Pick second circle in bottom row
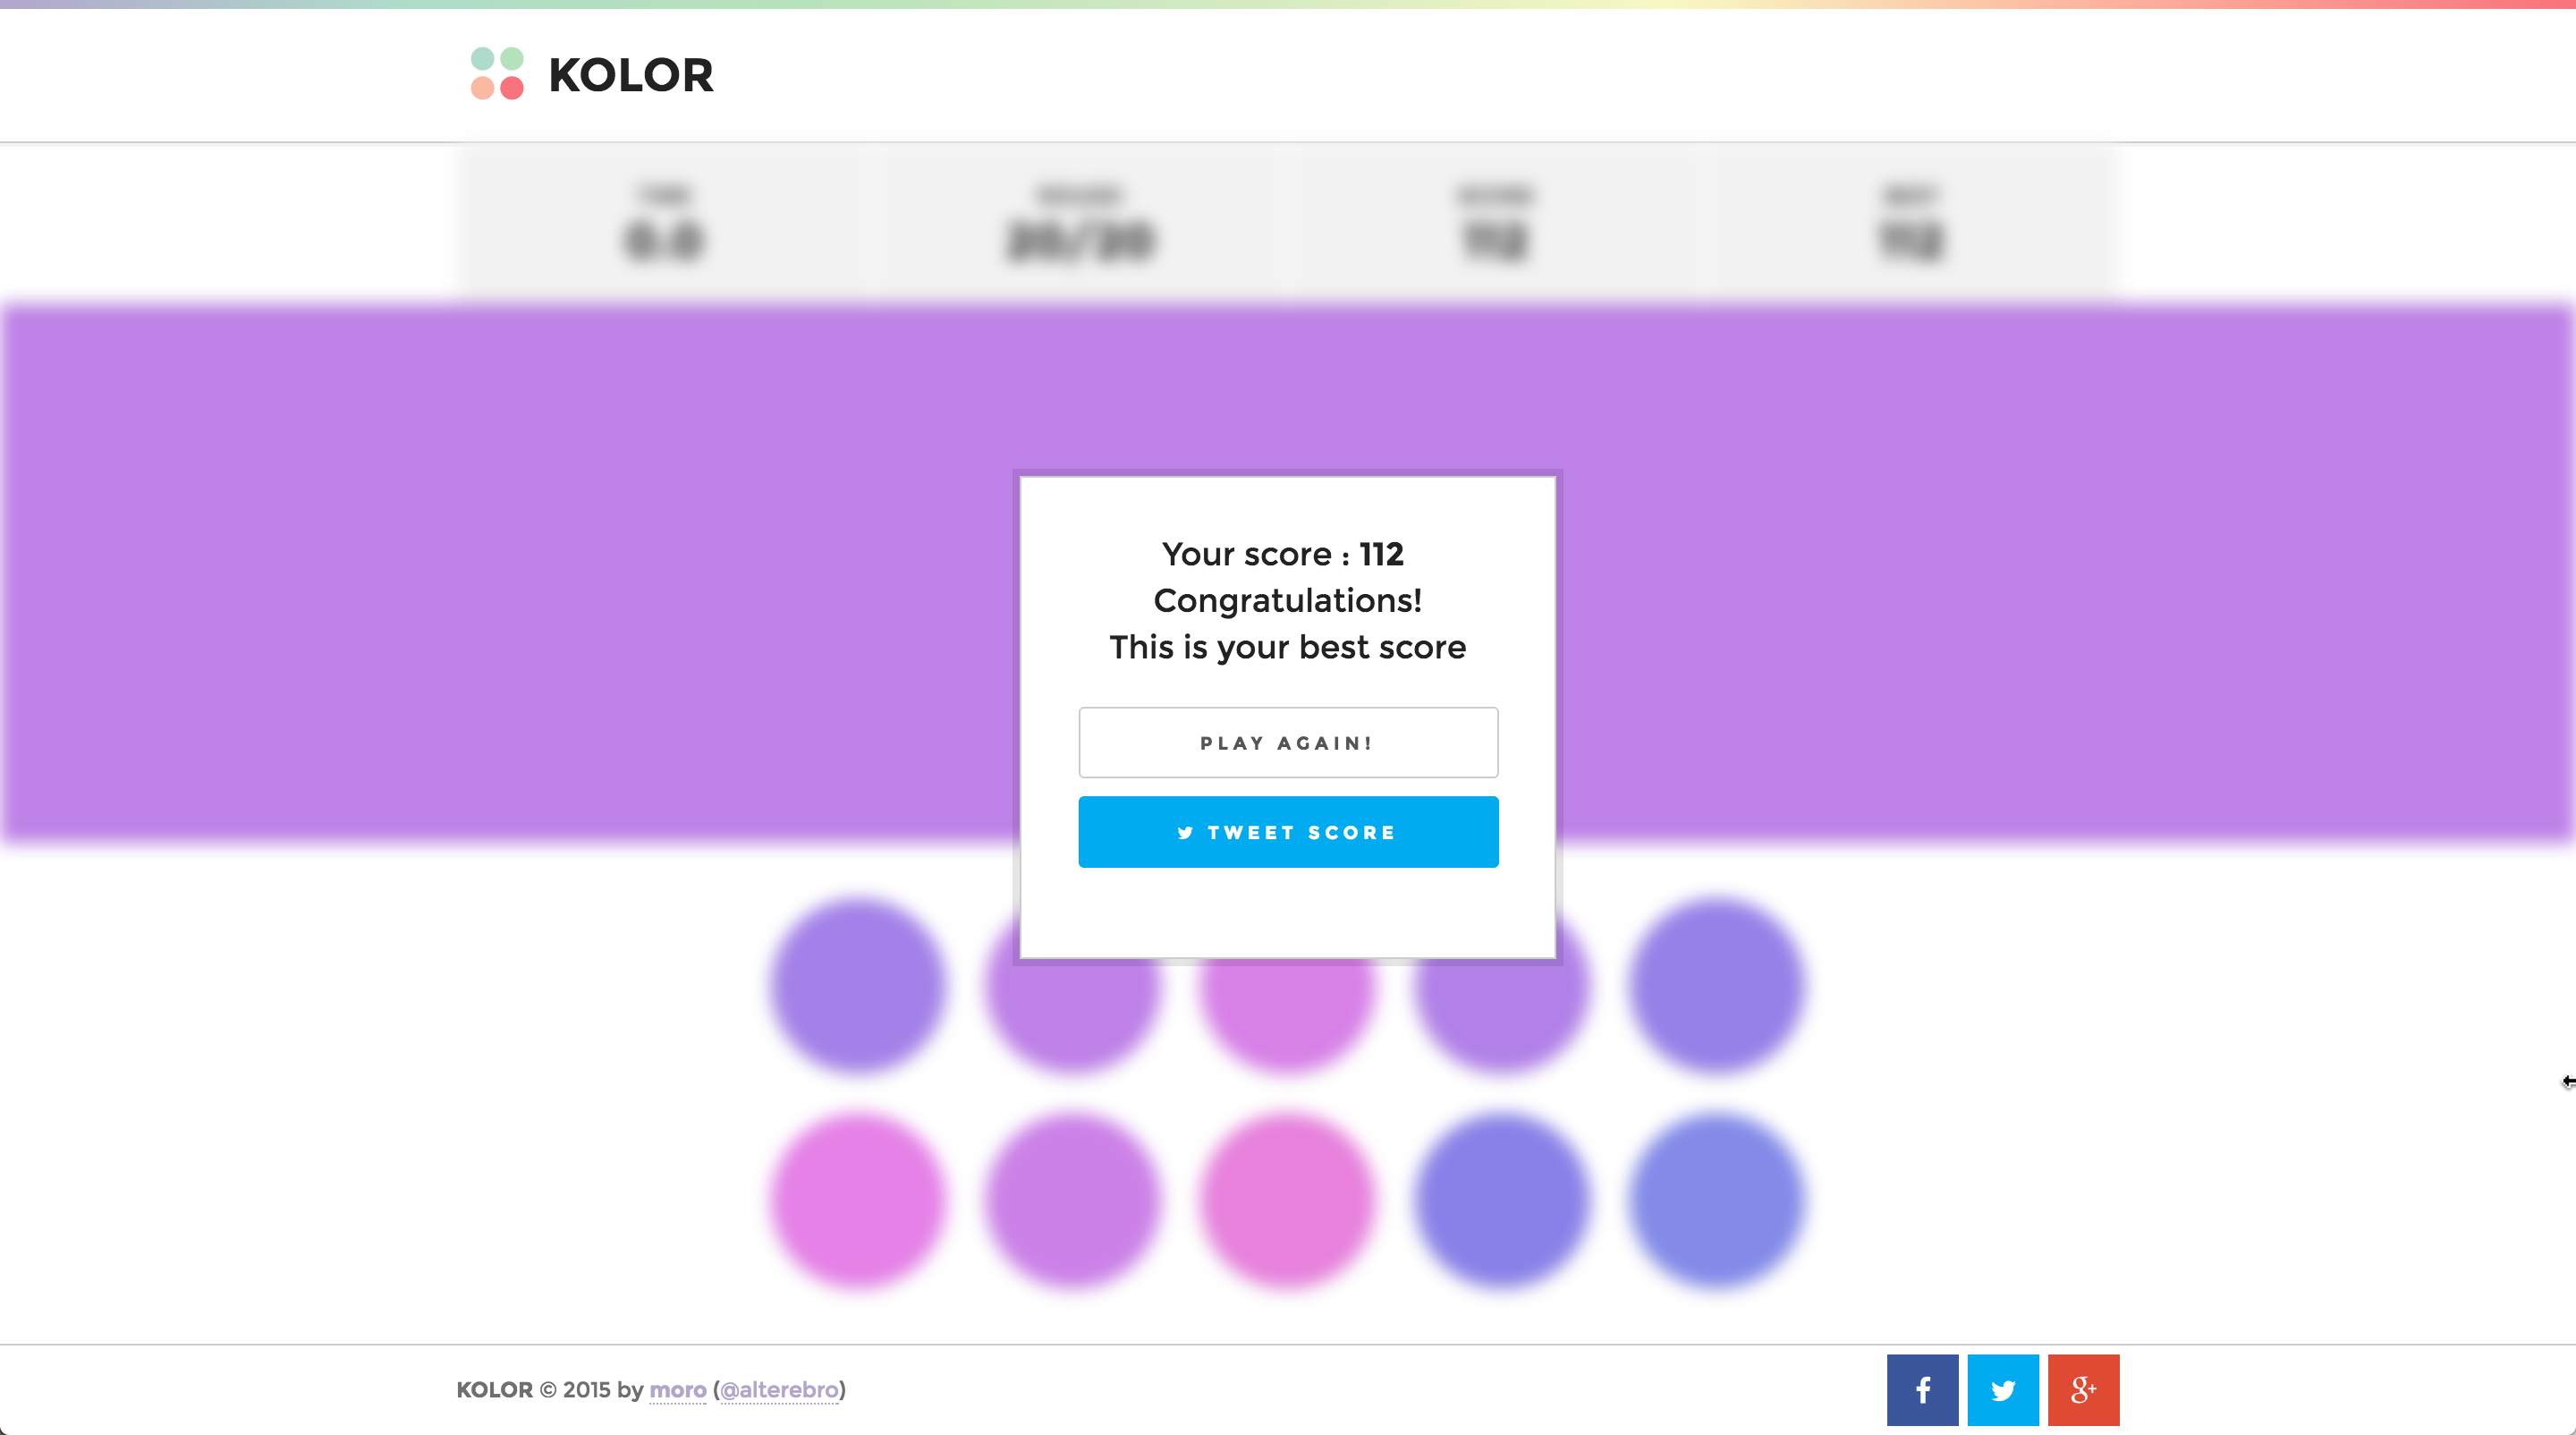This screenshot has height=1435, width=2576. pos(1071,1199)
